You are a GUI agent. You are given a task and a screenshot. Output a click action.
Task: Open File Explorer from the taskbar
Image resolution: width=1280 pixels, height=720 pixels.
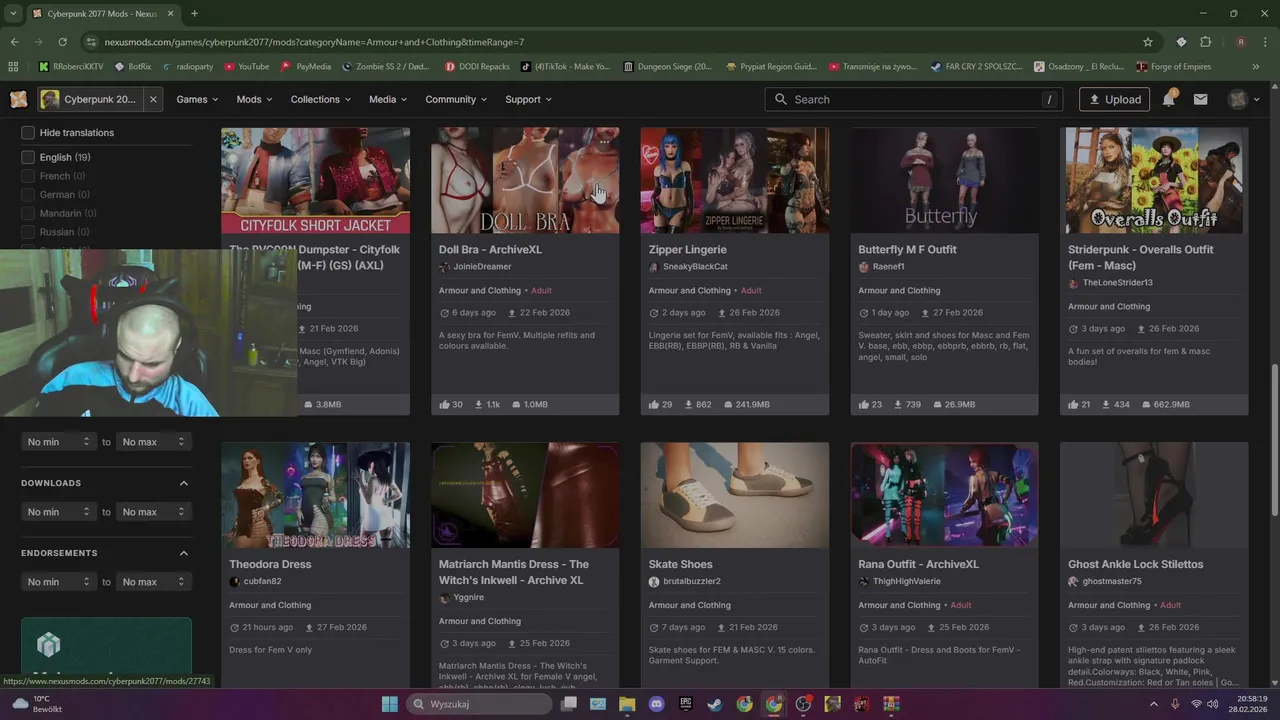(627, 704)
